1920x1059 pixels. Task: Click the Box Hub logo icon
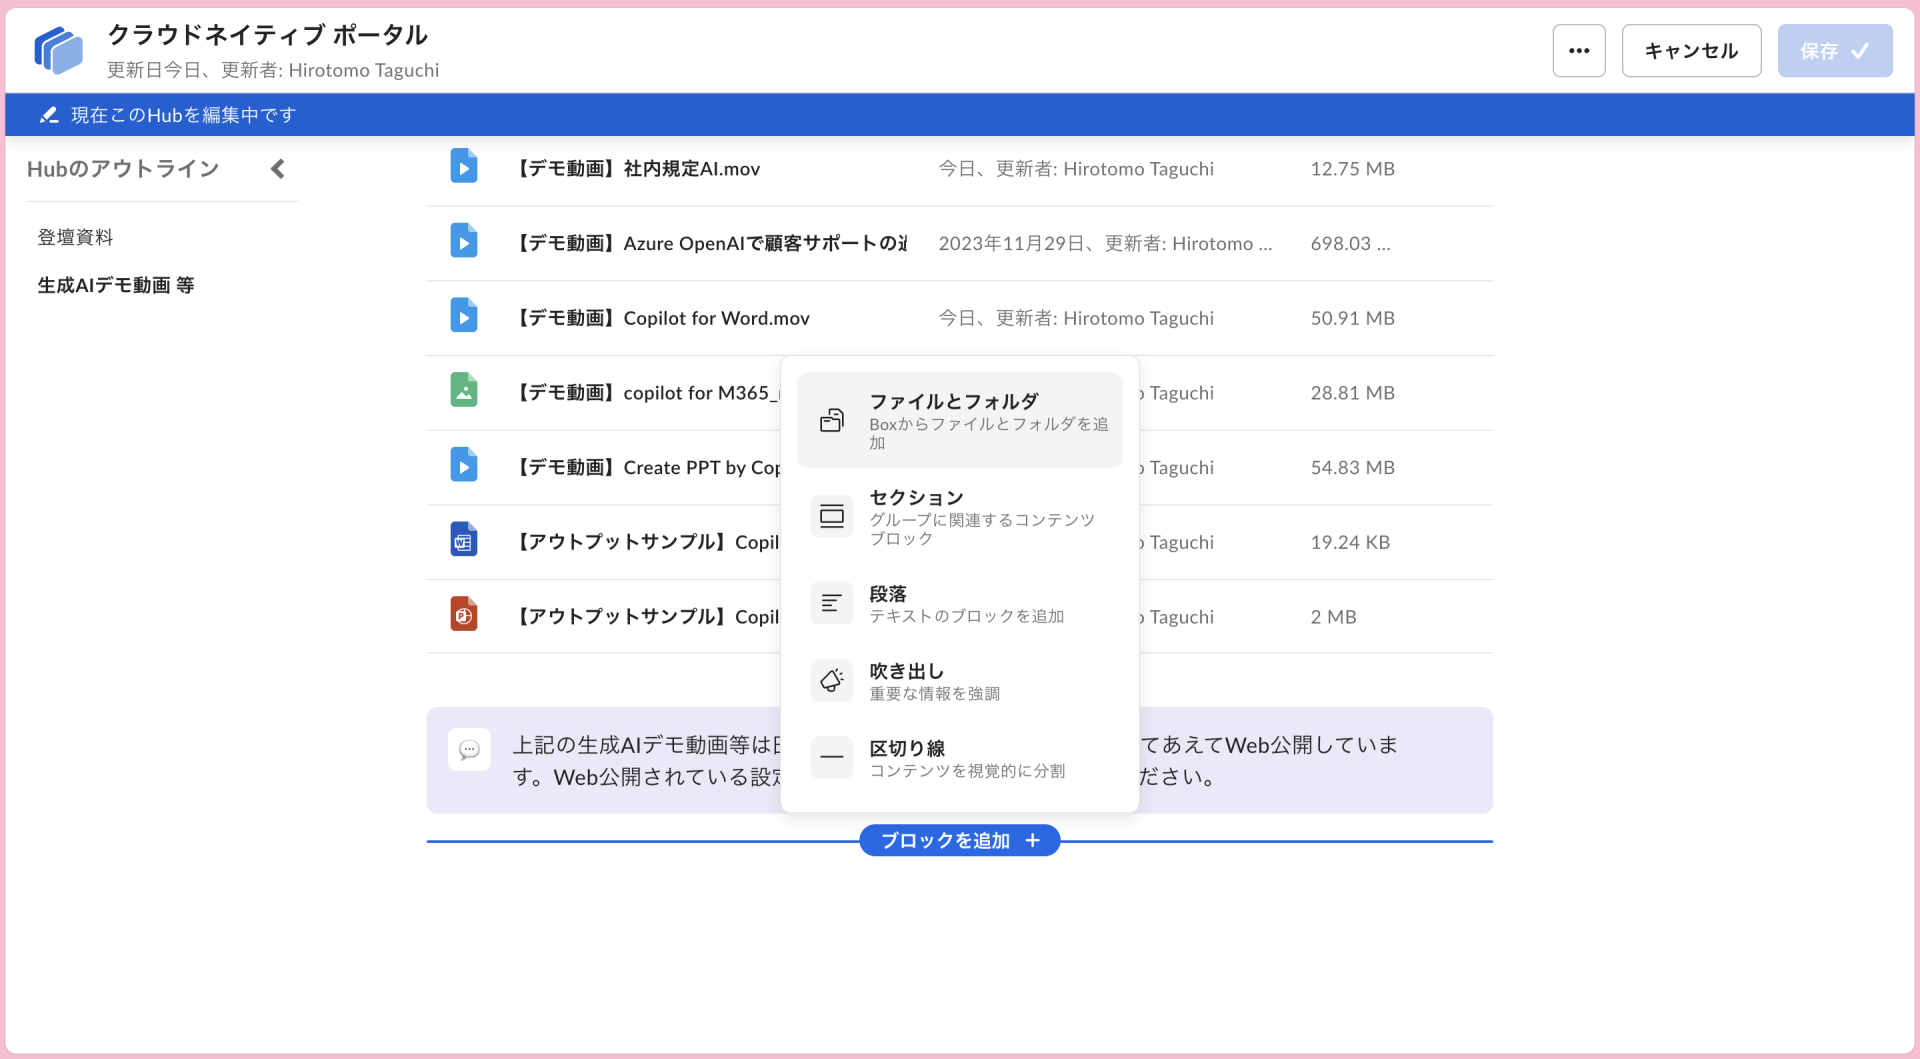57,49
